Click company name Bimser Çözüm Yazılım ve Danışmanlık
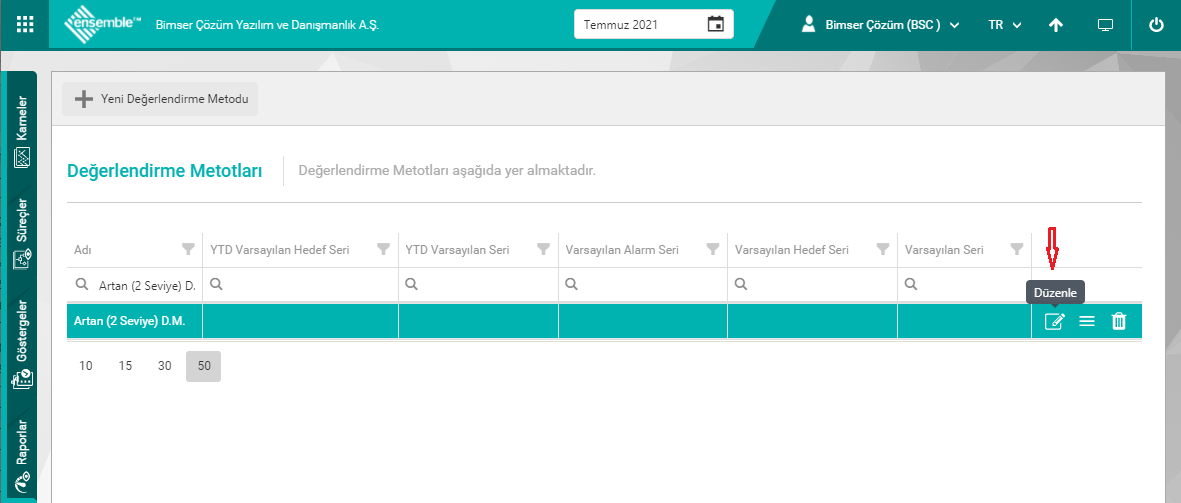Image resolution: width=1181 pixels, height=503 pixels. coord(267,25)
